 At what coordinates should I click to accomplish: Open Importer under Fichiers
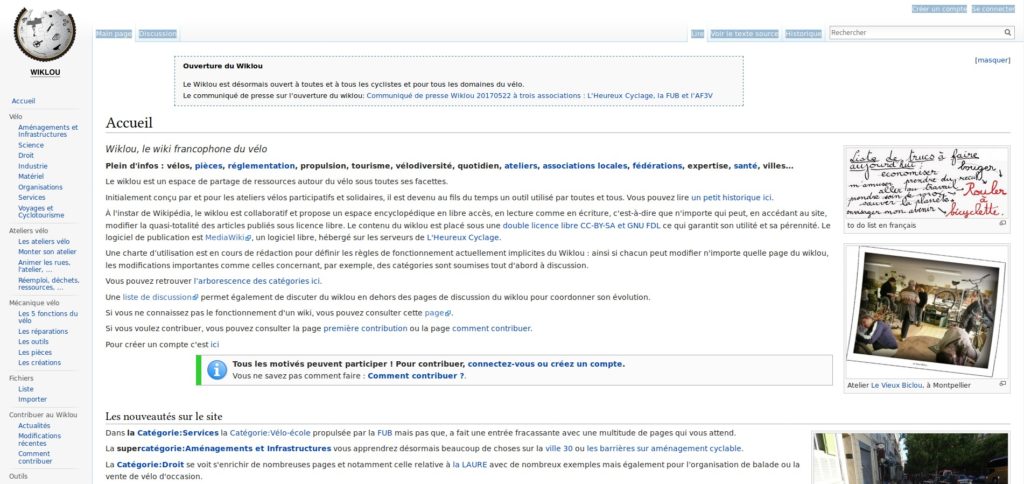pos(33,399)
